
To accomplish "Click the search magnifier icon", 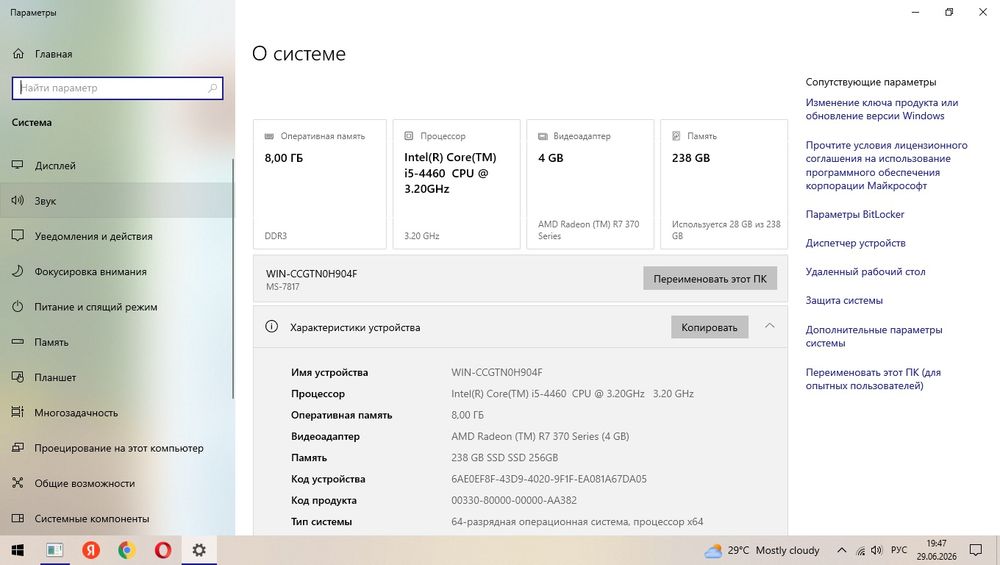I will tap(212, 88).
